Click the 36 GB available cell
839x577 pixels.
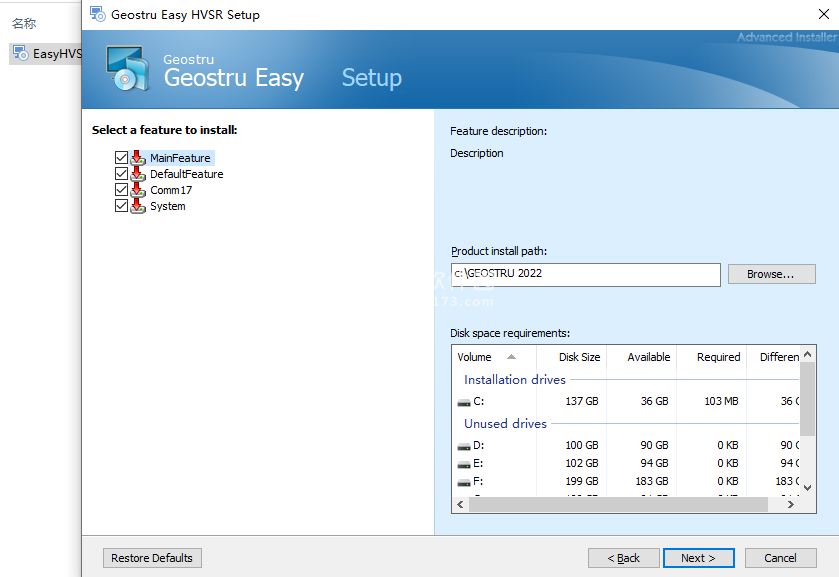[654, 401]
